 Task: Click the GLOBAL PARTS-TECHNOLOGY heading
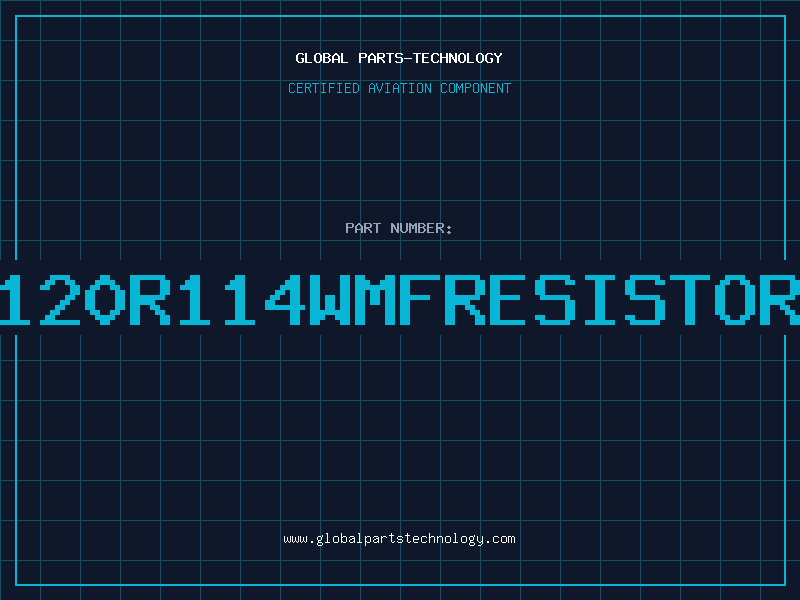point(399,58)
